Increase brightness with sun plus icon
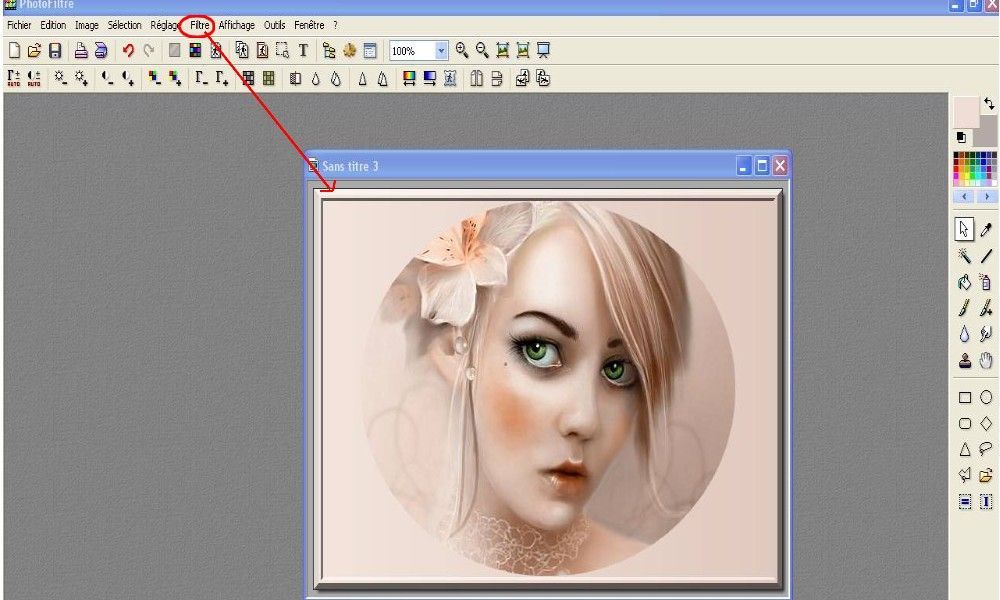The image size is (1000, 600). coord(81,78)
